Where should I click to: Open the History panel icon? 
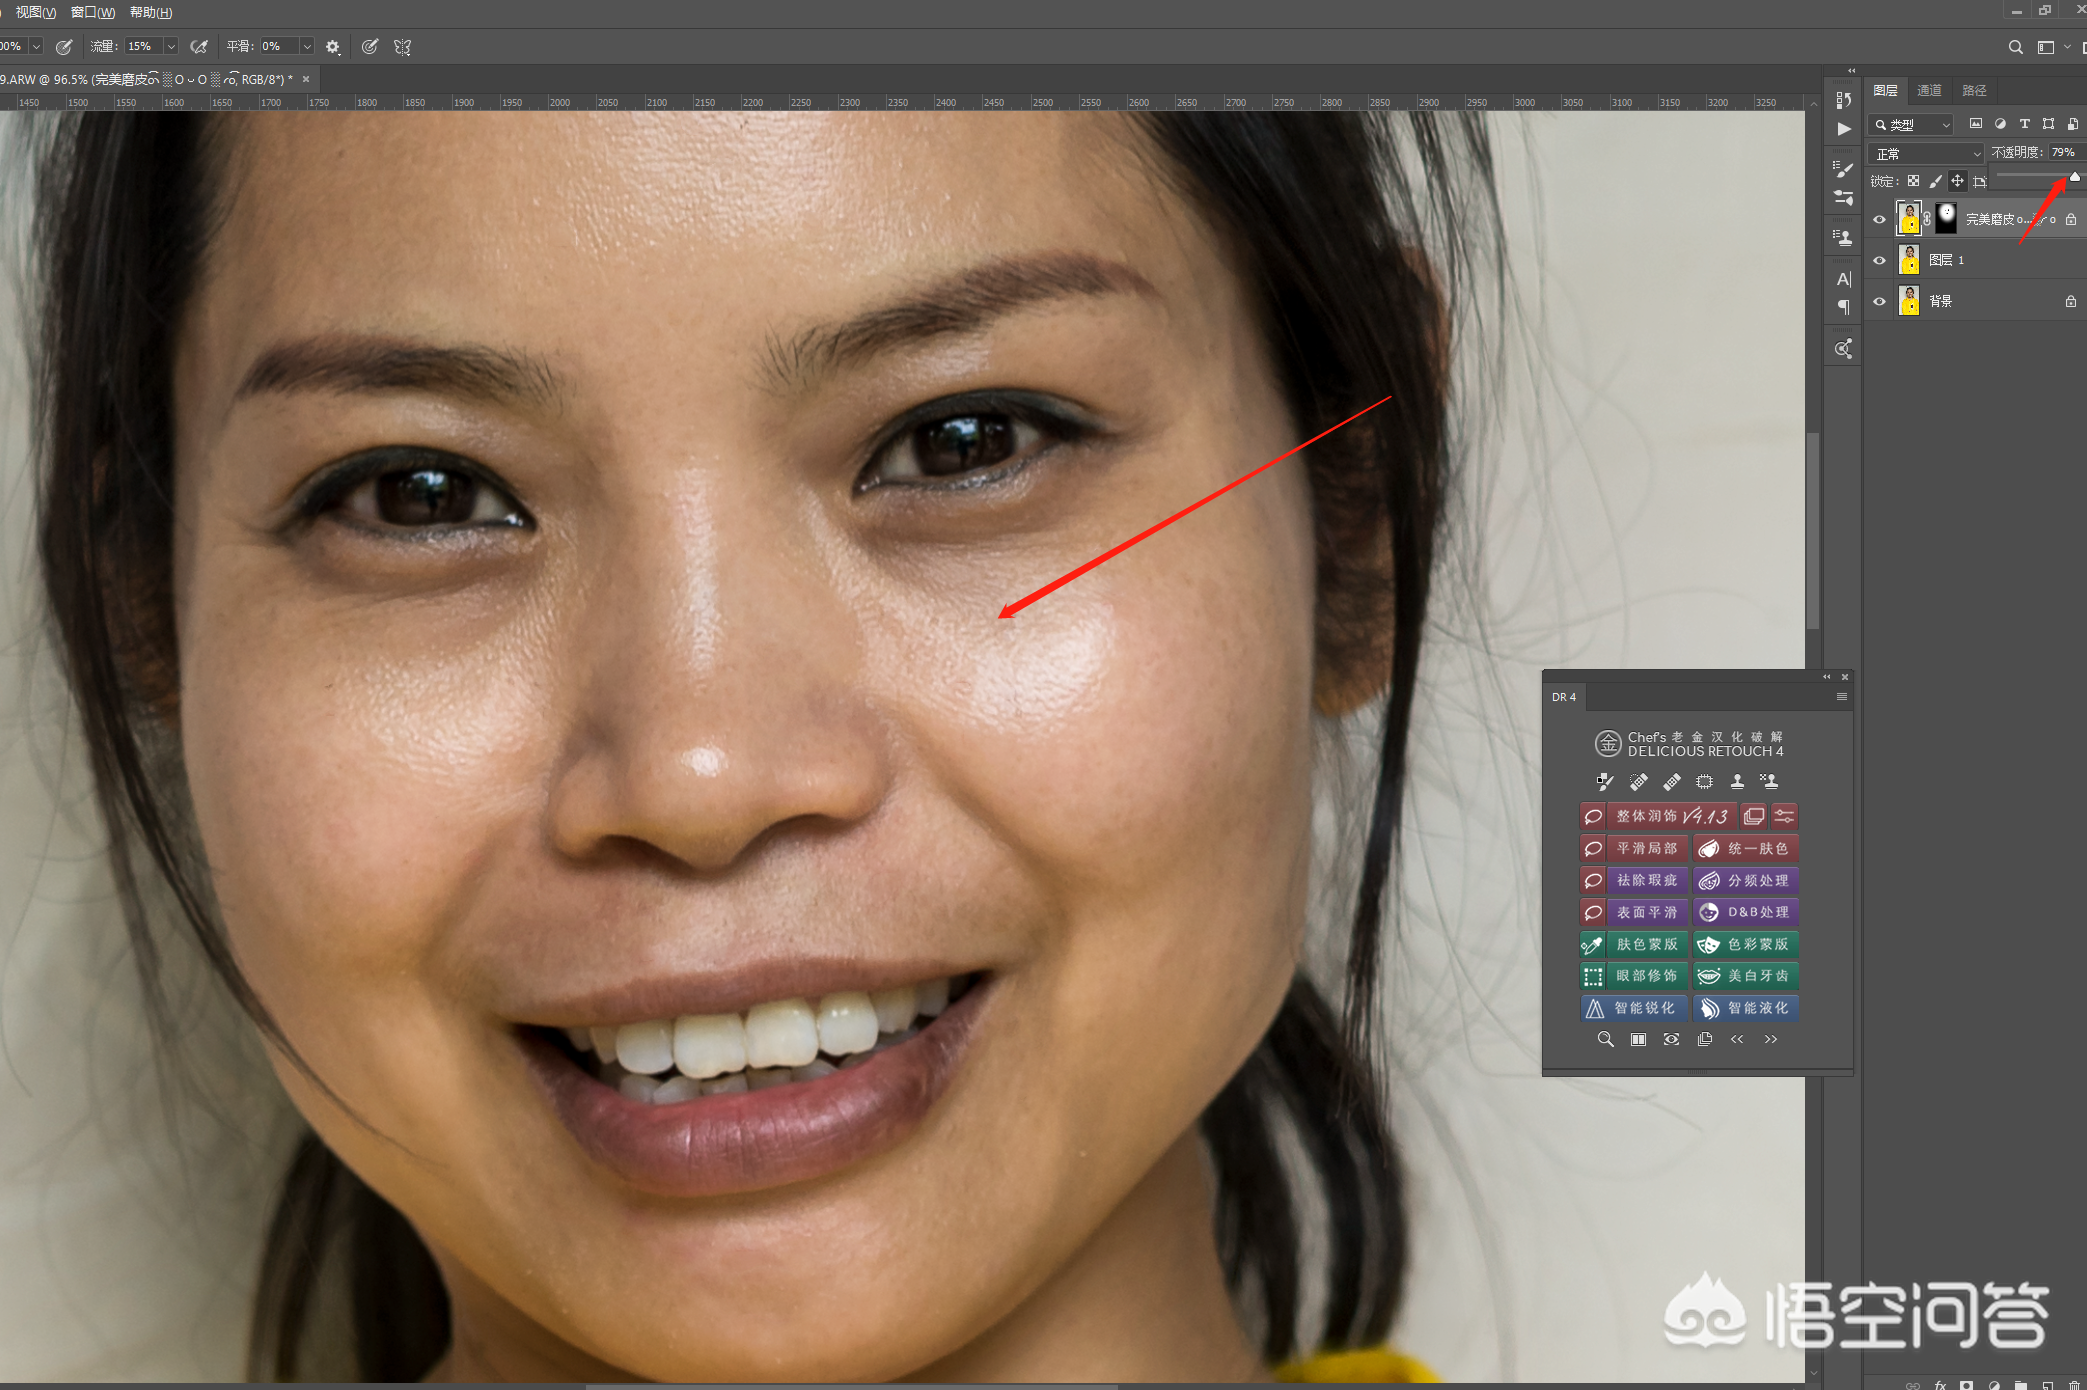[x=1844, y=100]
